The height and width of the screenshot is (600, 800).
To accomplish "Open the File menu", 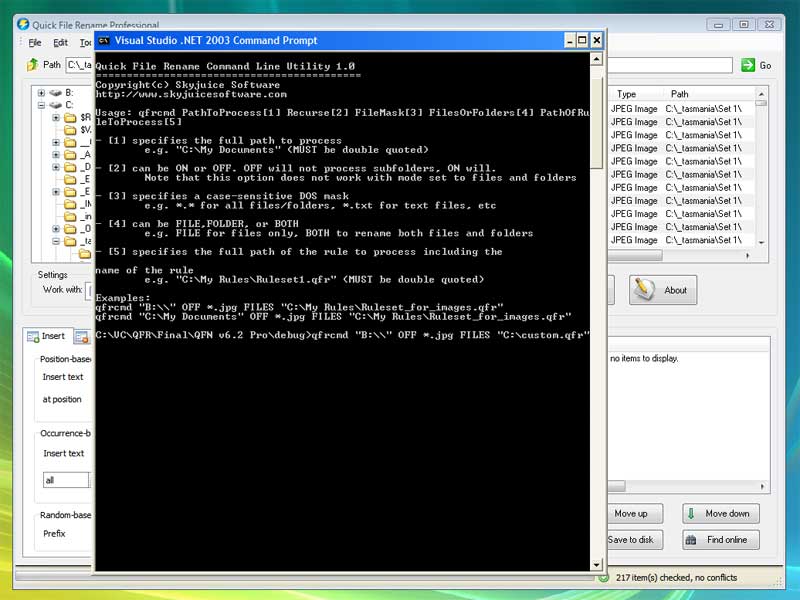I will (35, 43).
